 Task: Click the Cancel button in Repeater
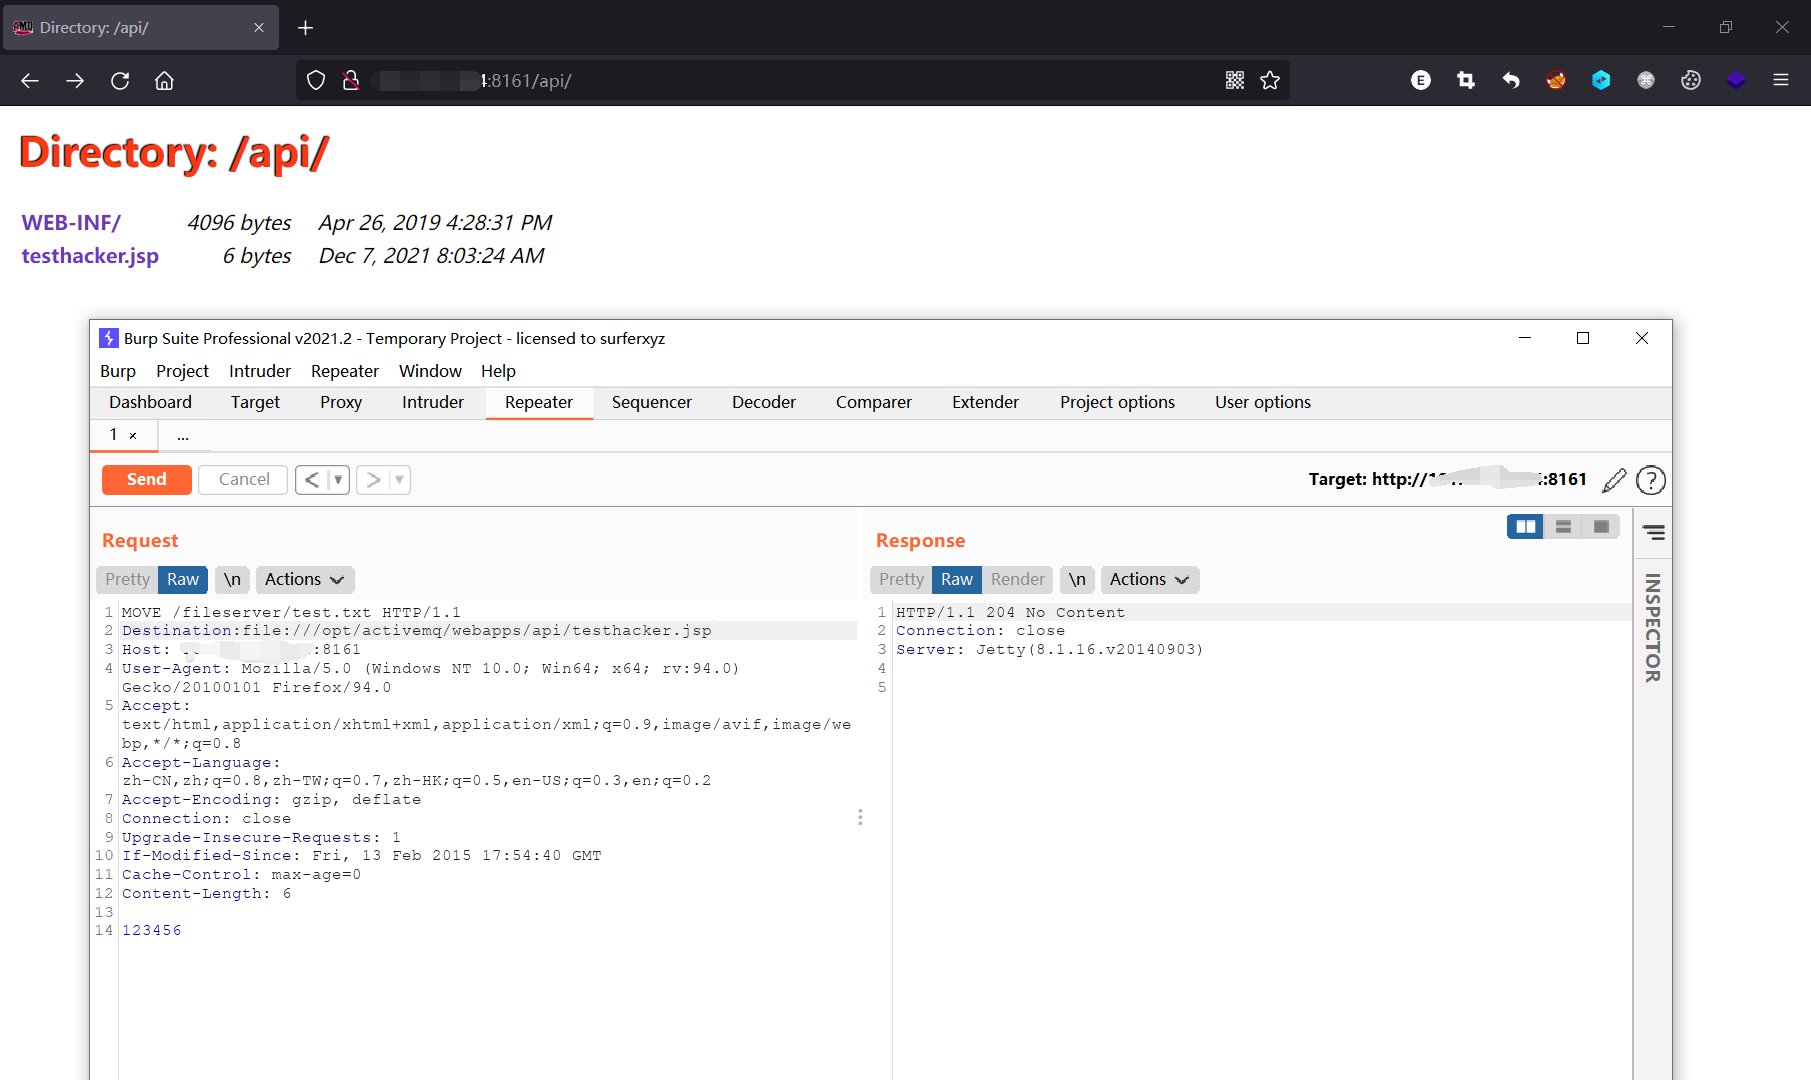[244, 480]
